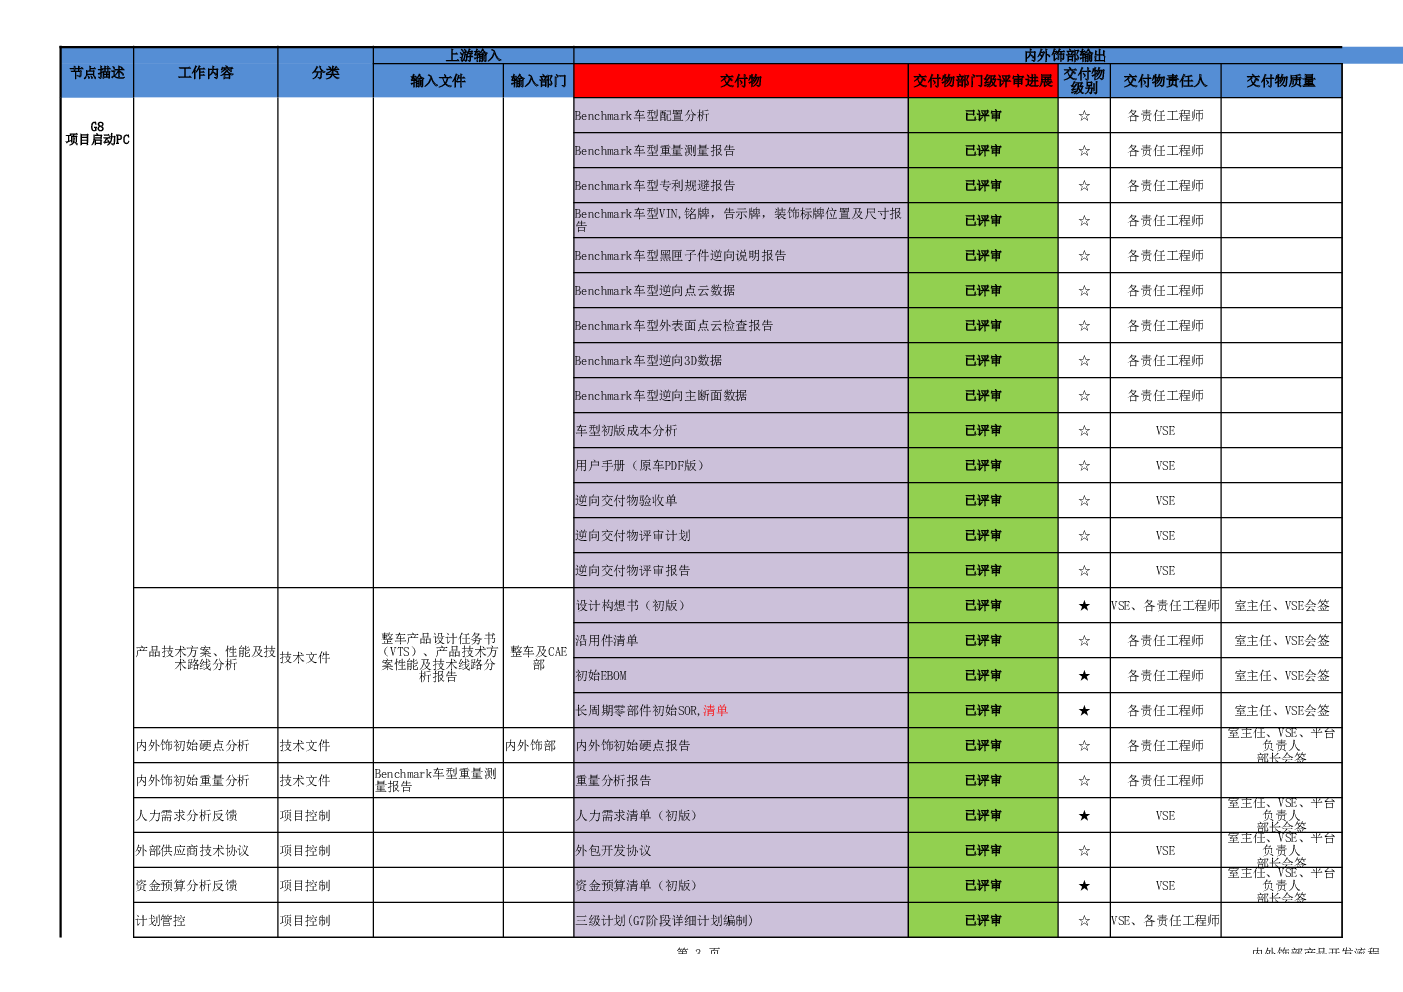Select the 内外饰初始硬点报告 deliverable cell
Viewport: 1403px width, 992px height.
(740, 746)
